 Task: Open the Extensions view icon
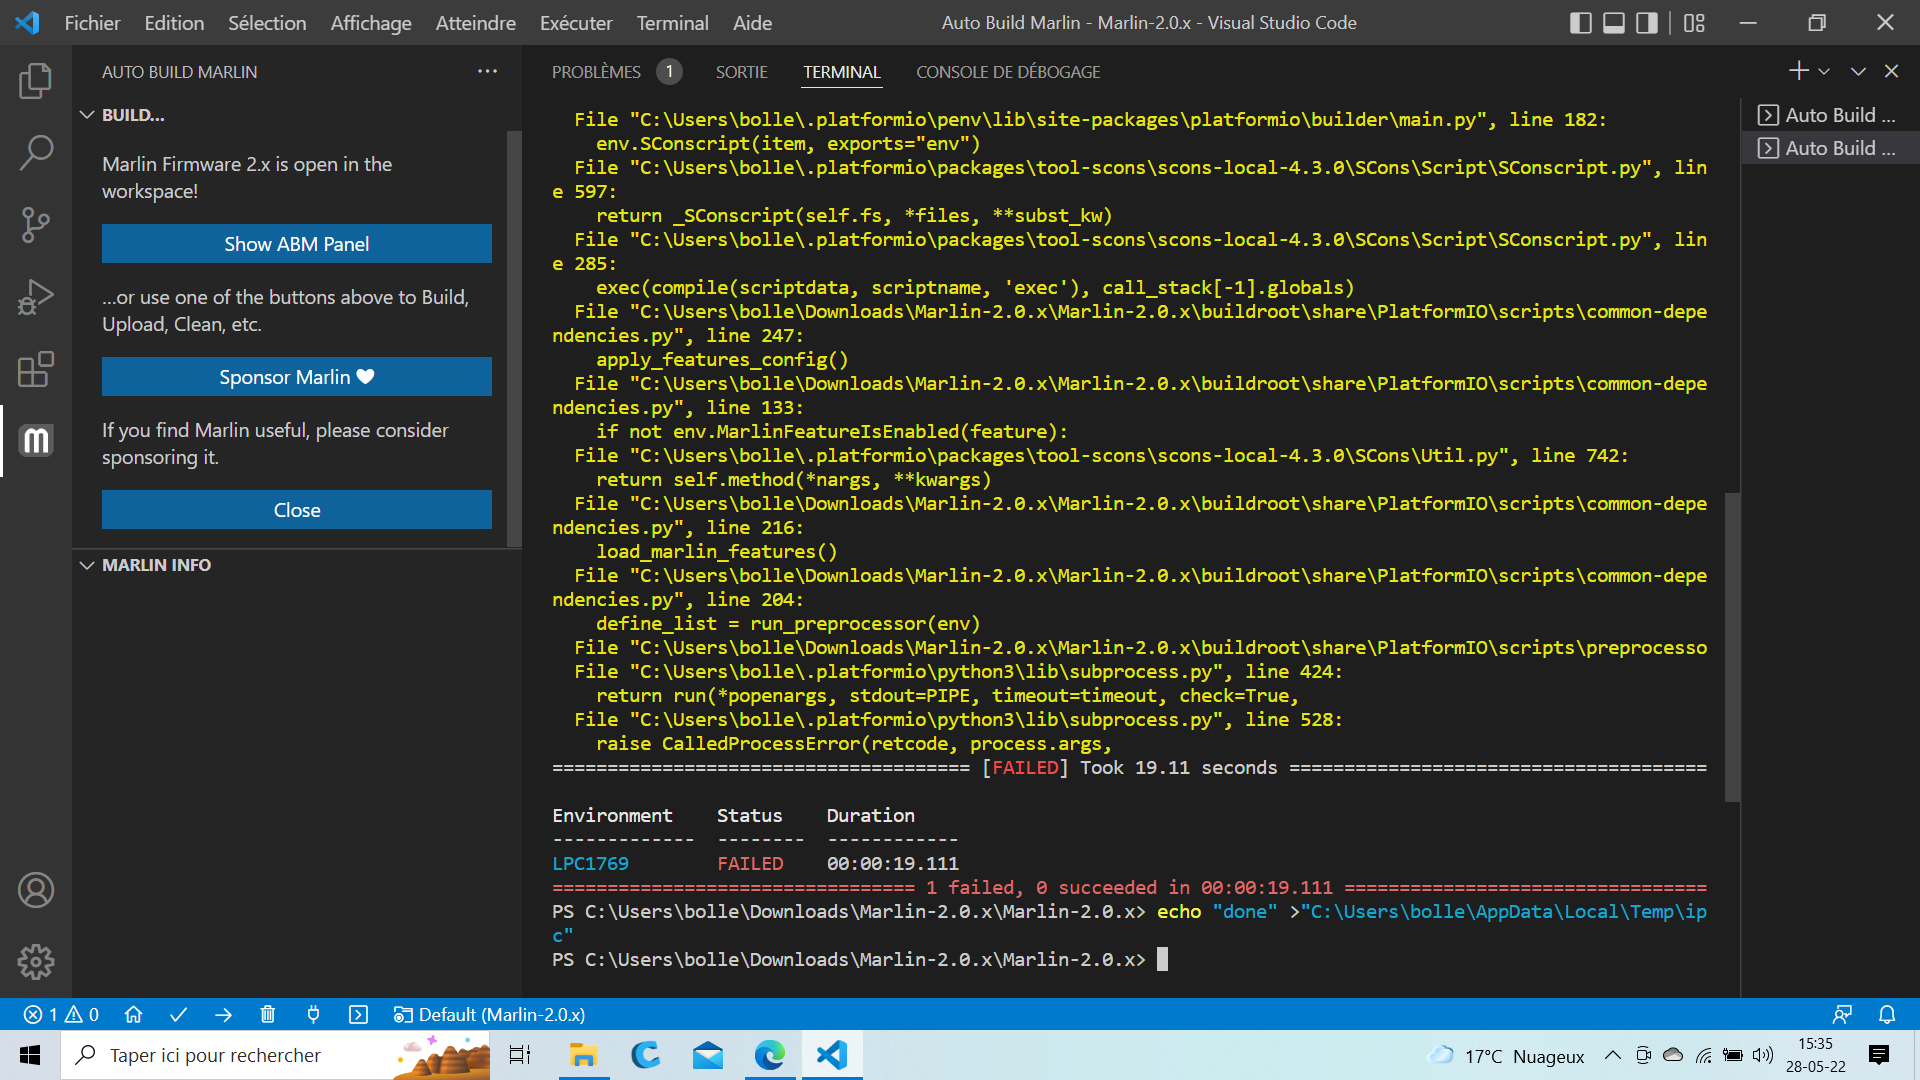[35, 369]
